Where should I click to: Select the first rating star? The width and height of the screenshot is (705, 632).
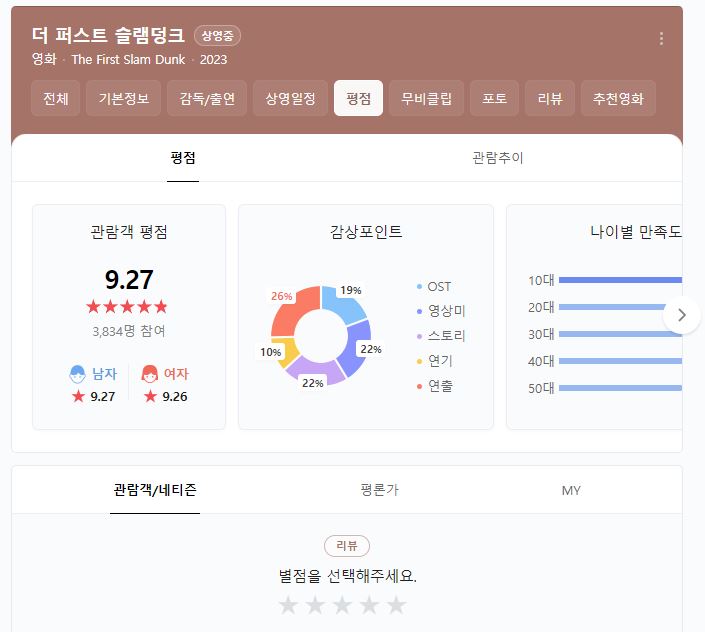pyautogui.click(x=288, y=605)
